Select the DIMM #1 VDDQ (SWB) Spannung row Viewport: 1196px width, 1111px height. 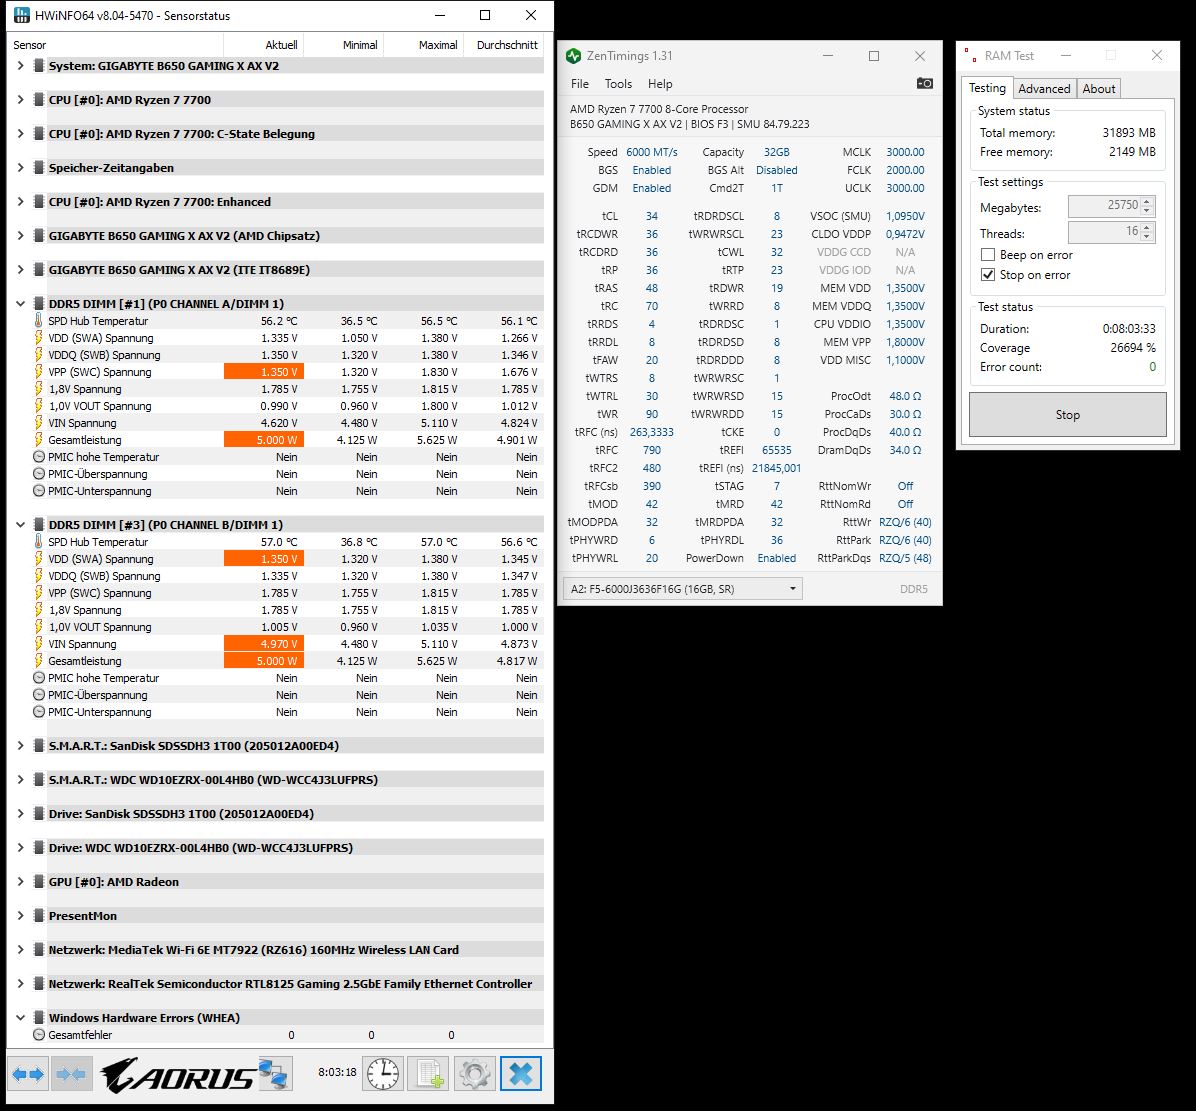point(288,355)
